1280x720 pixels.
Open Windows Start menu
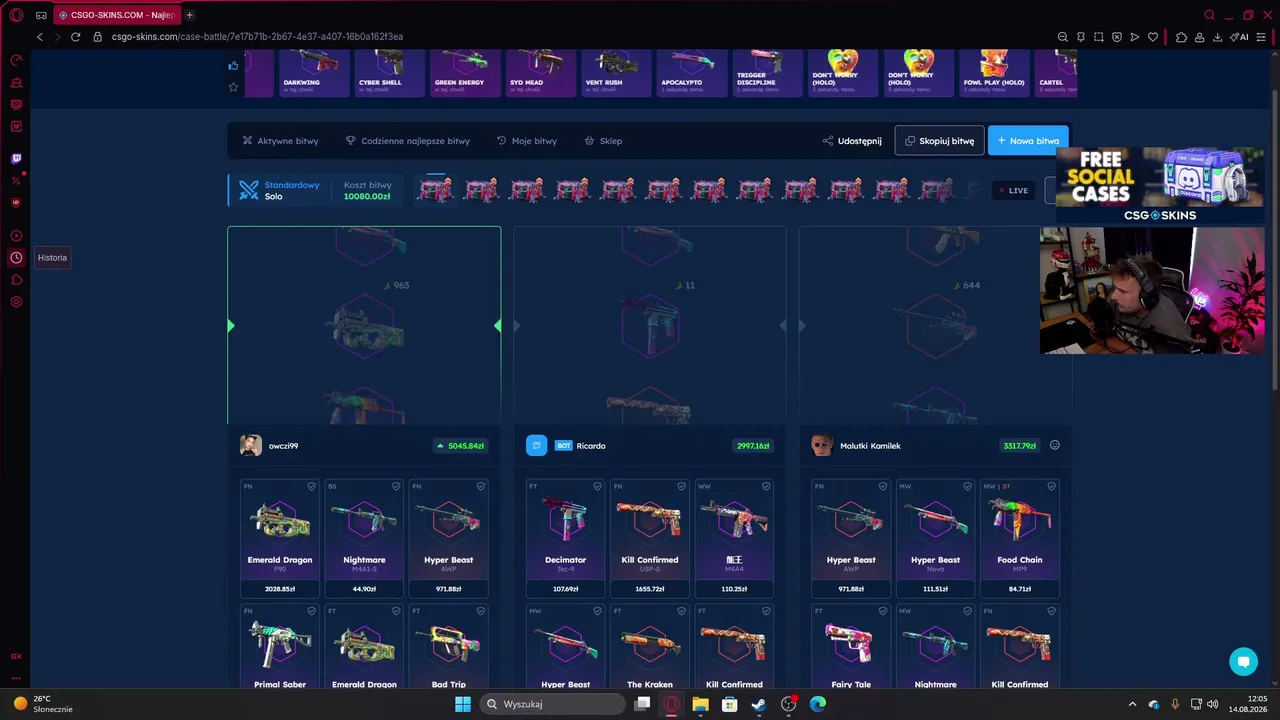pos(463,704)
